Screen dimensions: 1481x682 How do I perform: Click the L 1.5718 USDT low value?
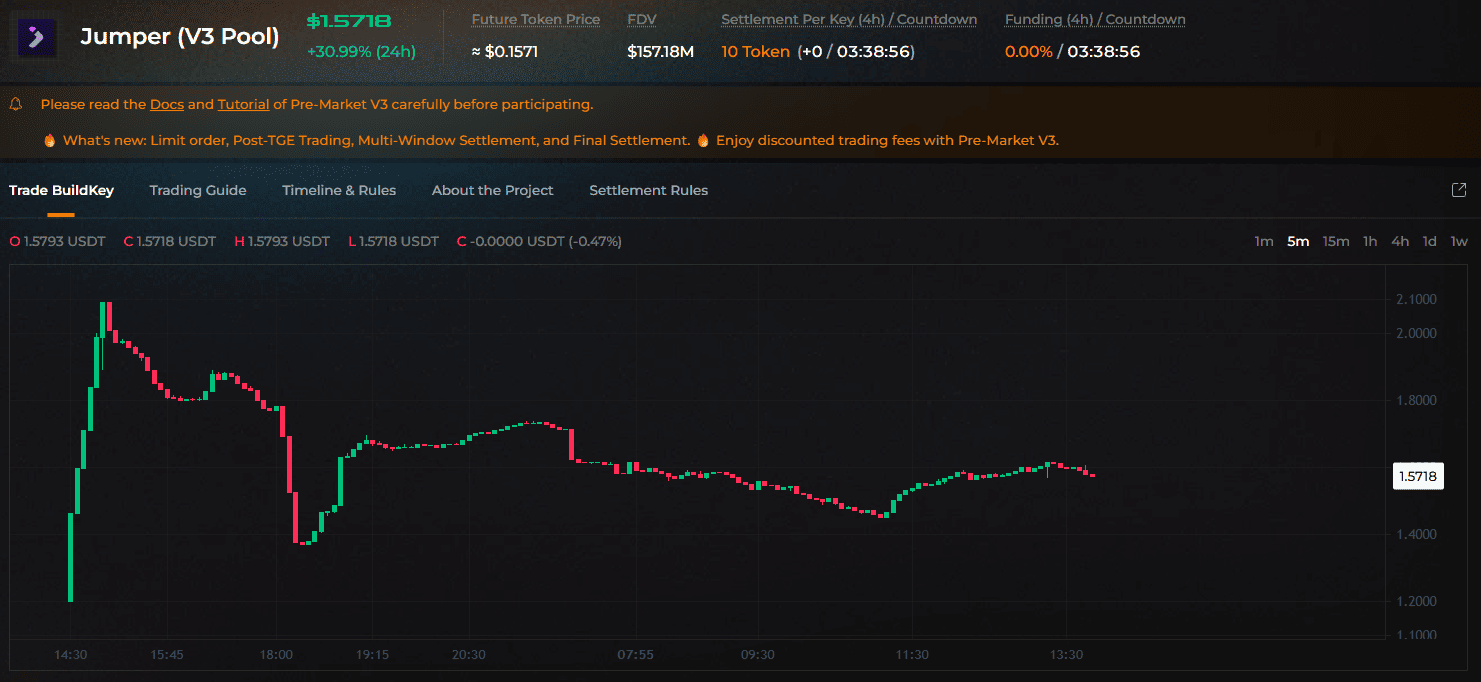tap(393, 241)
